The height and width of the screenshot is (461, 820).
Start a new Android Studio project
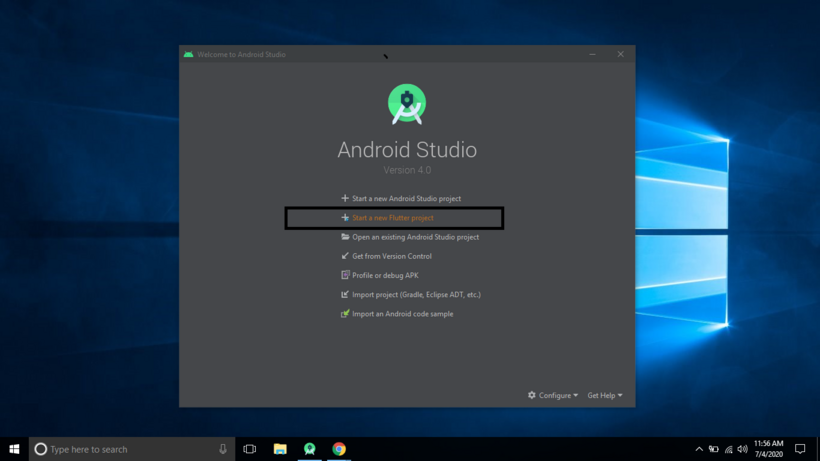click(x=406, y=199)
